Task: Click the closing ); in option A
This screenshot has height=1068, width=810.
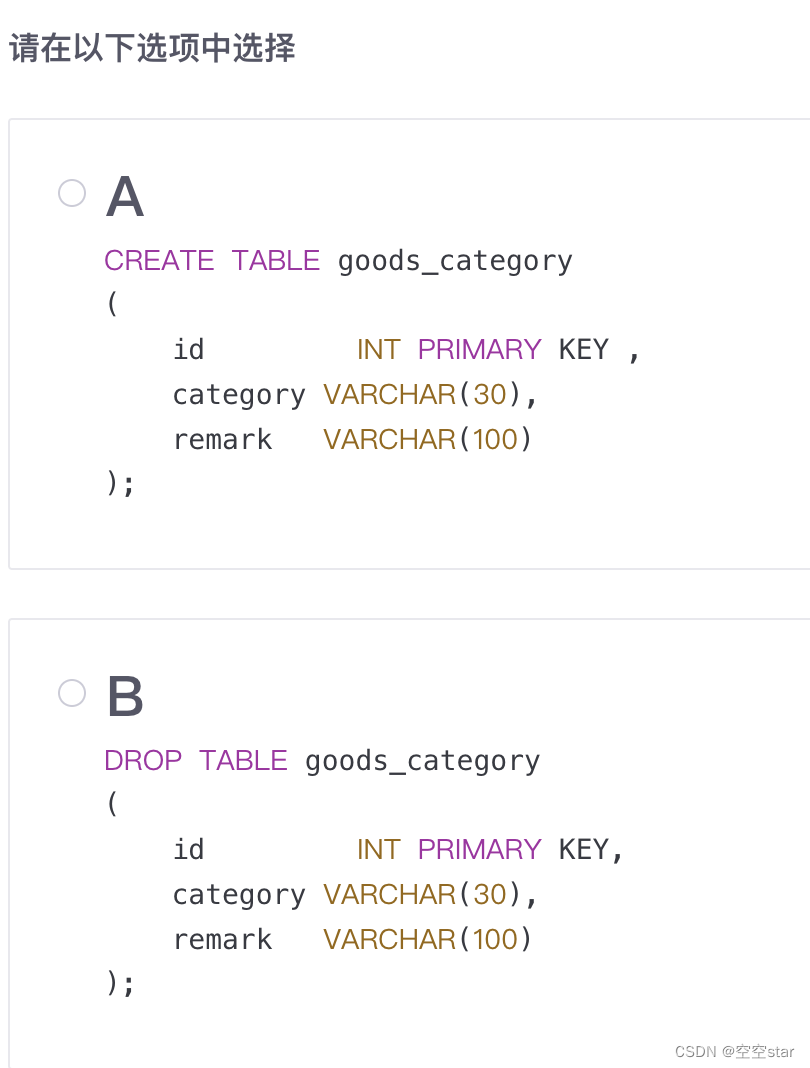Action: (121, 484)
